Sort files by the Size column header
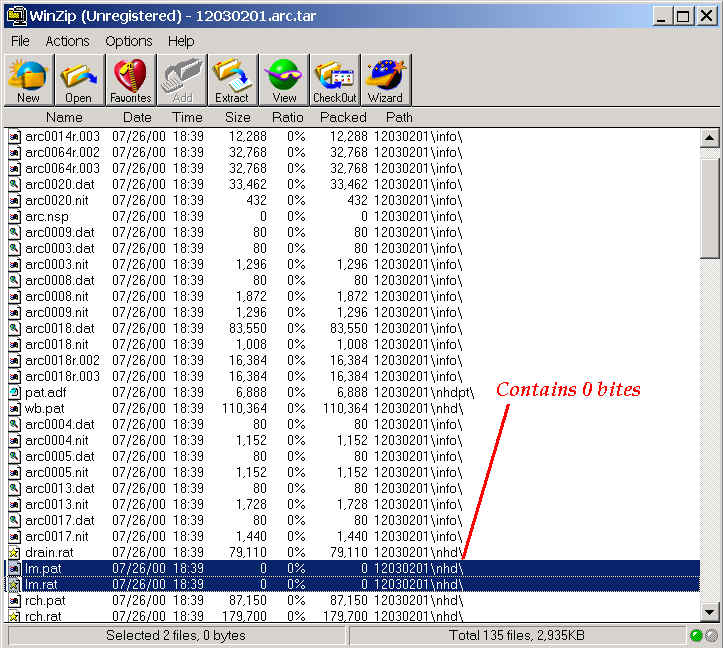 [x=238, y=117]
